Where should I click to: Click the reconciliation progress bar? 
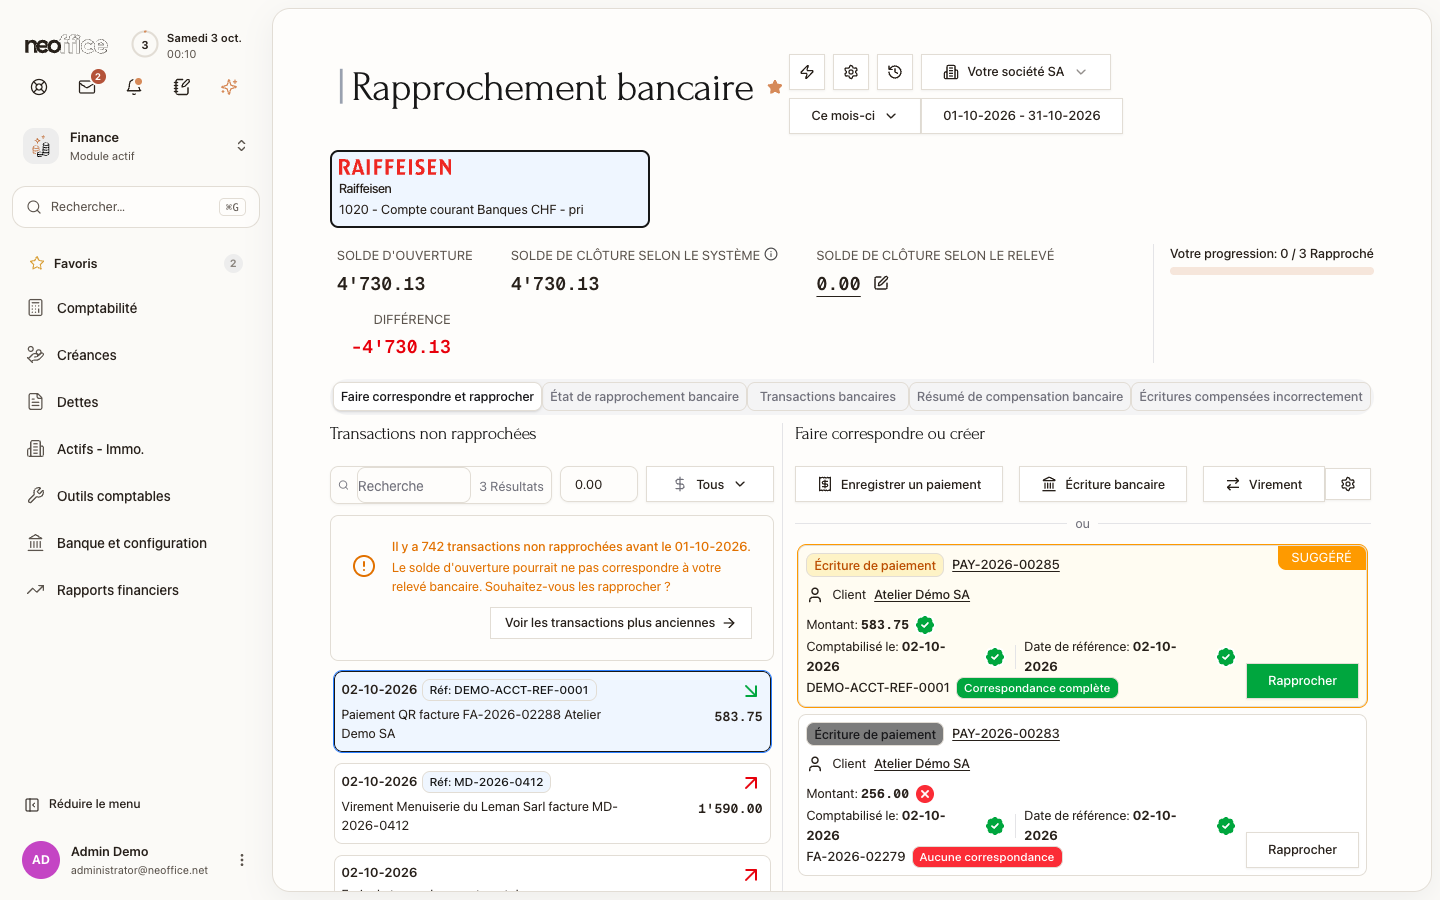[1272, 271]
